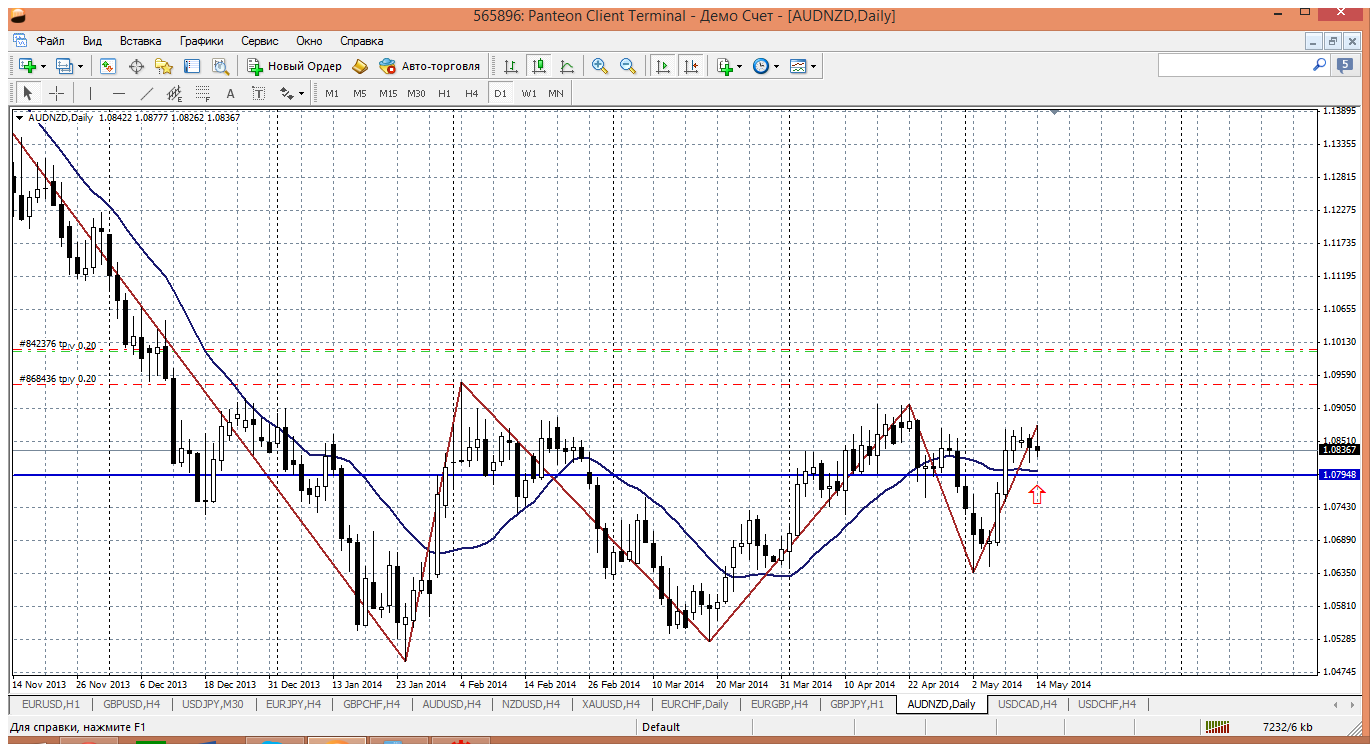Zoom in on the chart

click(600, 66)
